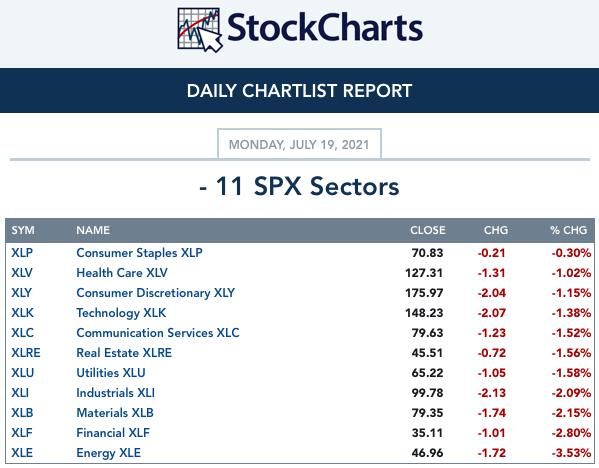Open the Communication Services XLC link

tap(158, 333)
